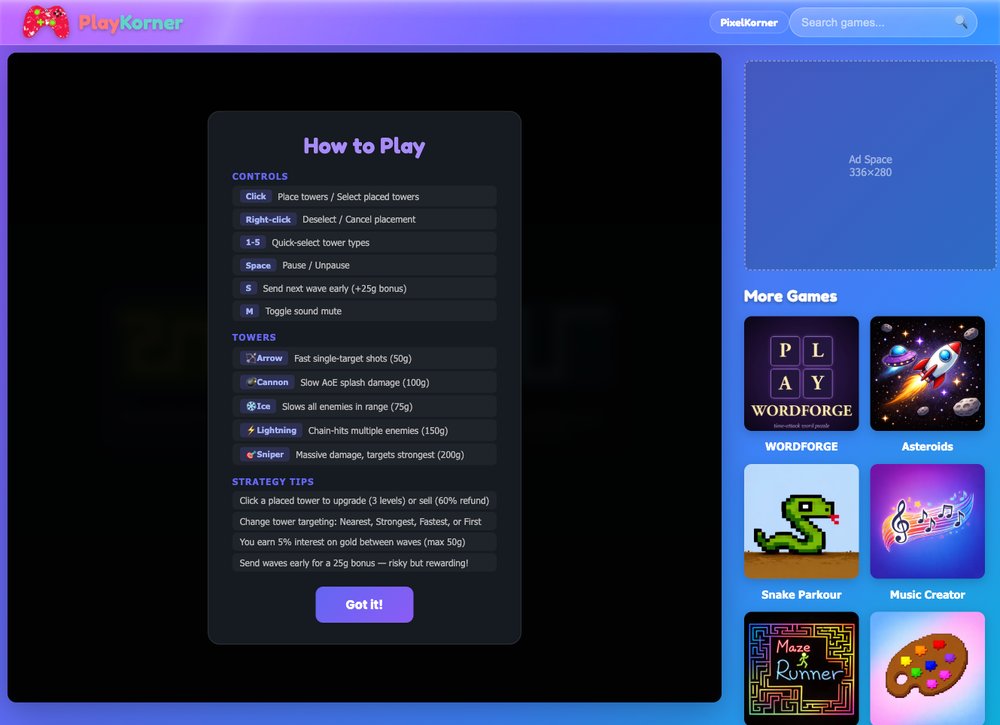Screen dimensions: 1000x725
Task: Click 'Deselect / Cancel placement' text
Action: point(358,219)
